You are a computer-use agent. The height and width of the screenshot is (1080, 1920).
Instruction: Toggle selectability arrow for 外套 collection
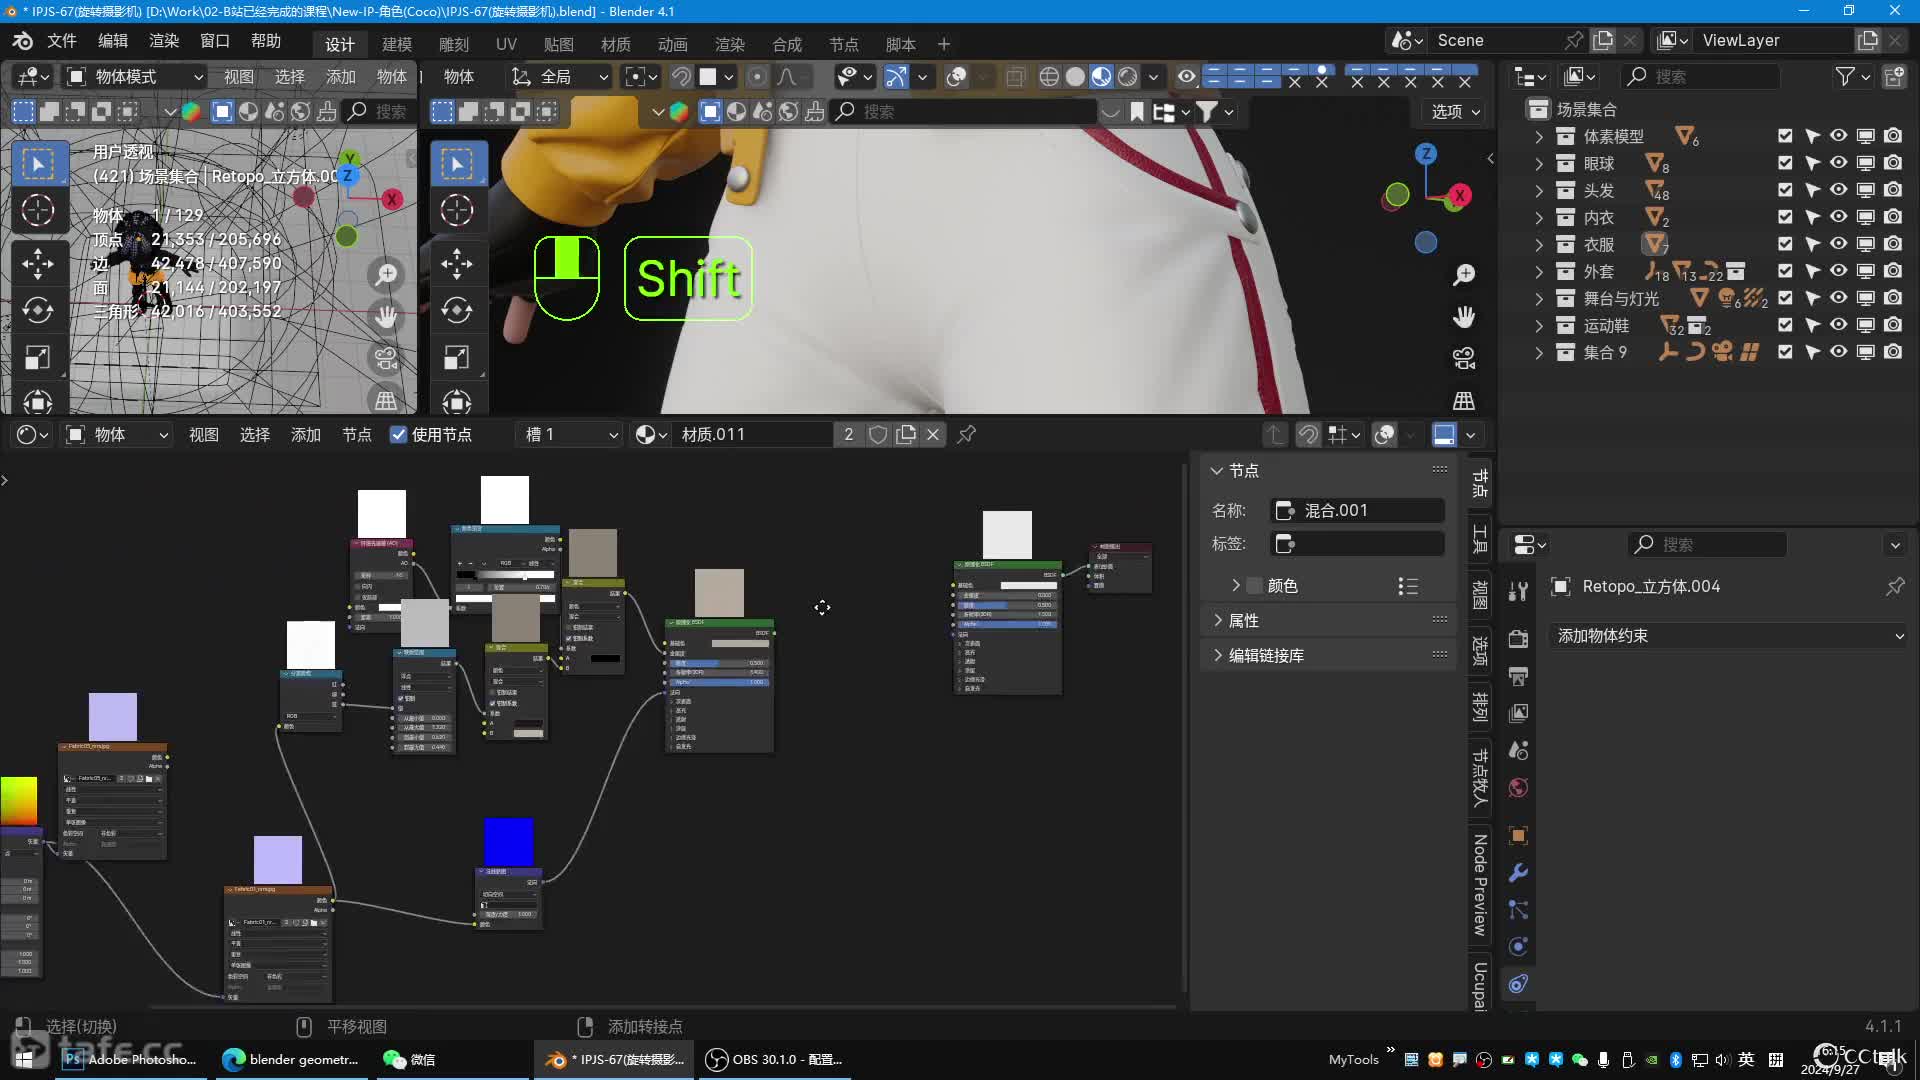pyautogui.click(x=1812, y=271)
